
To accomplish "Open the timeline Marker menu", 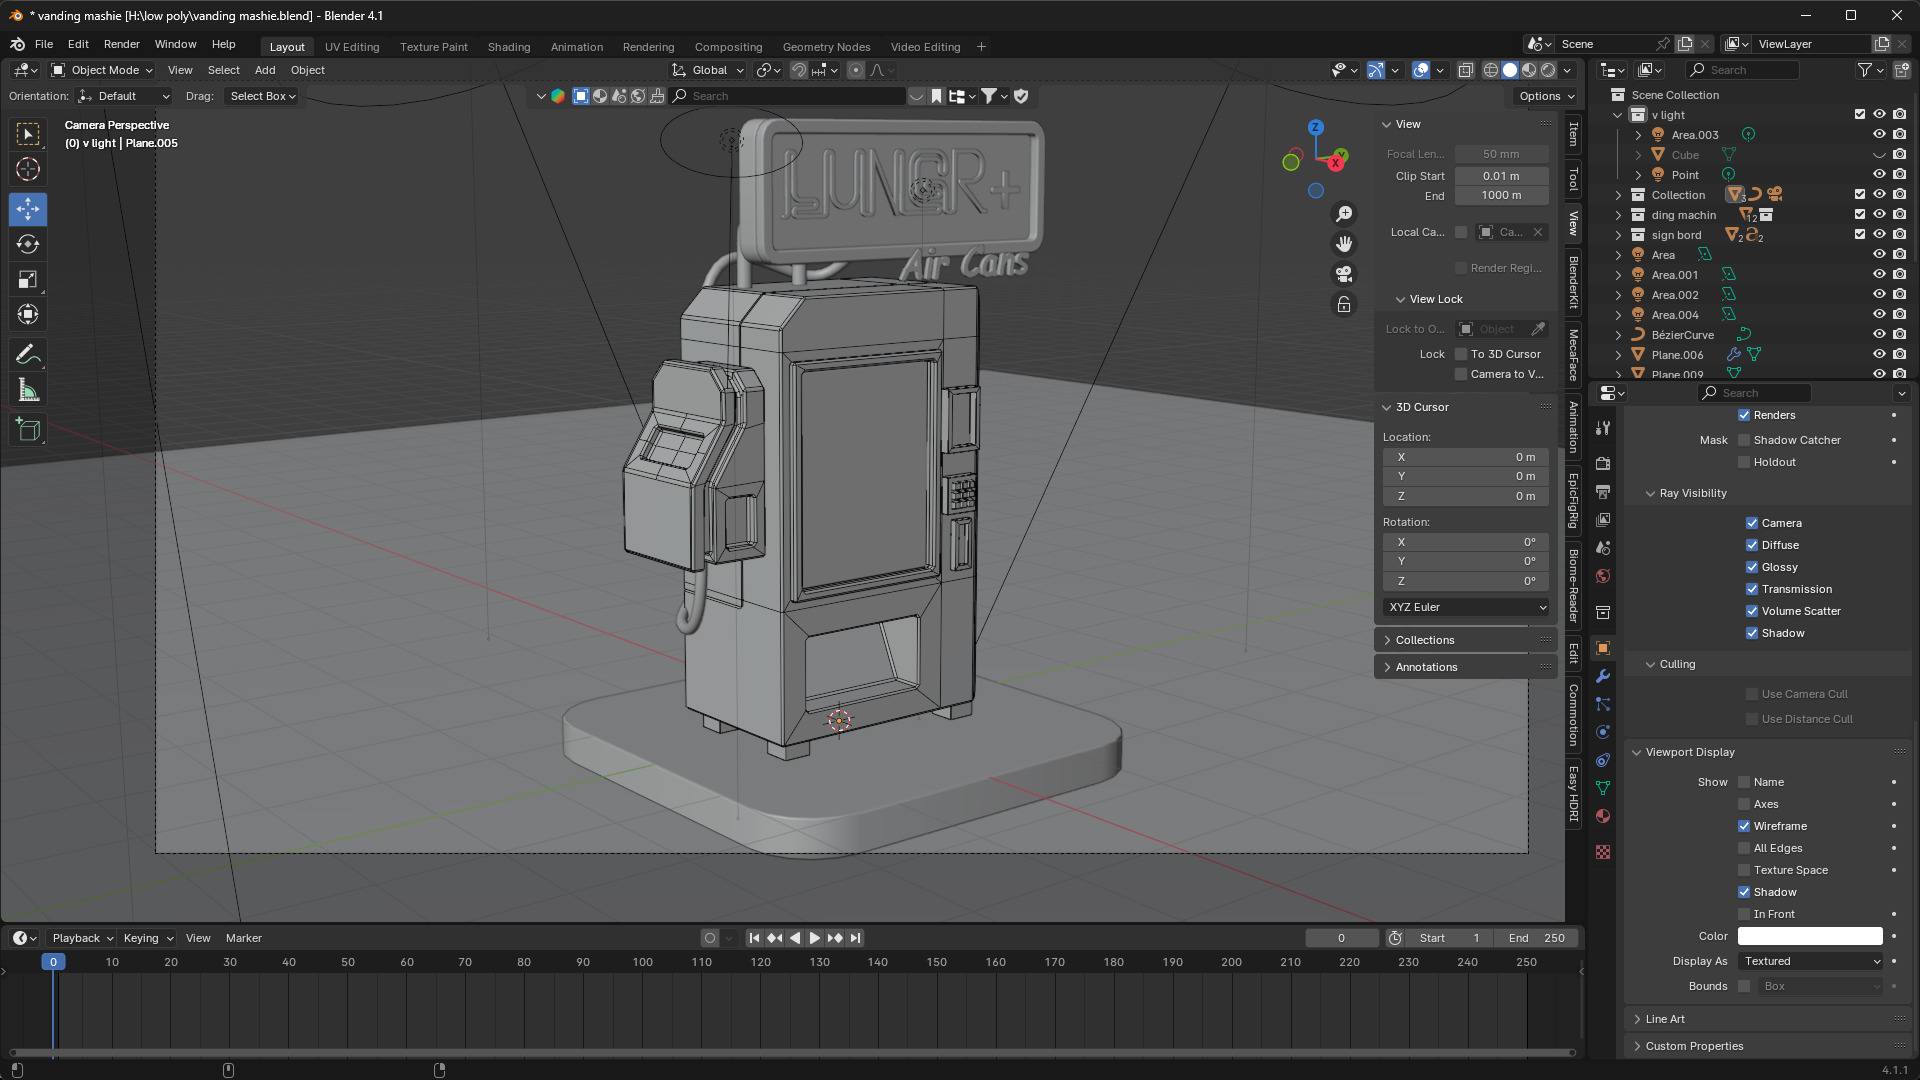I will [x=244, y=938].
